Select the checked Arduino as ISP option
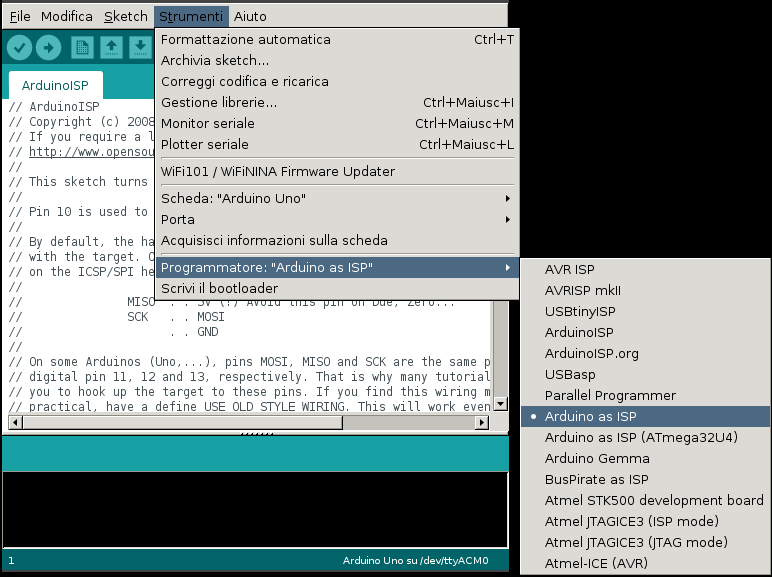 (645, 417)
